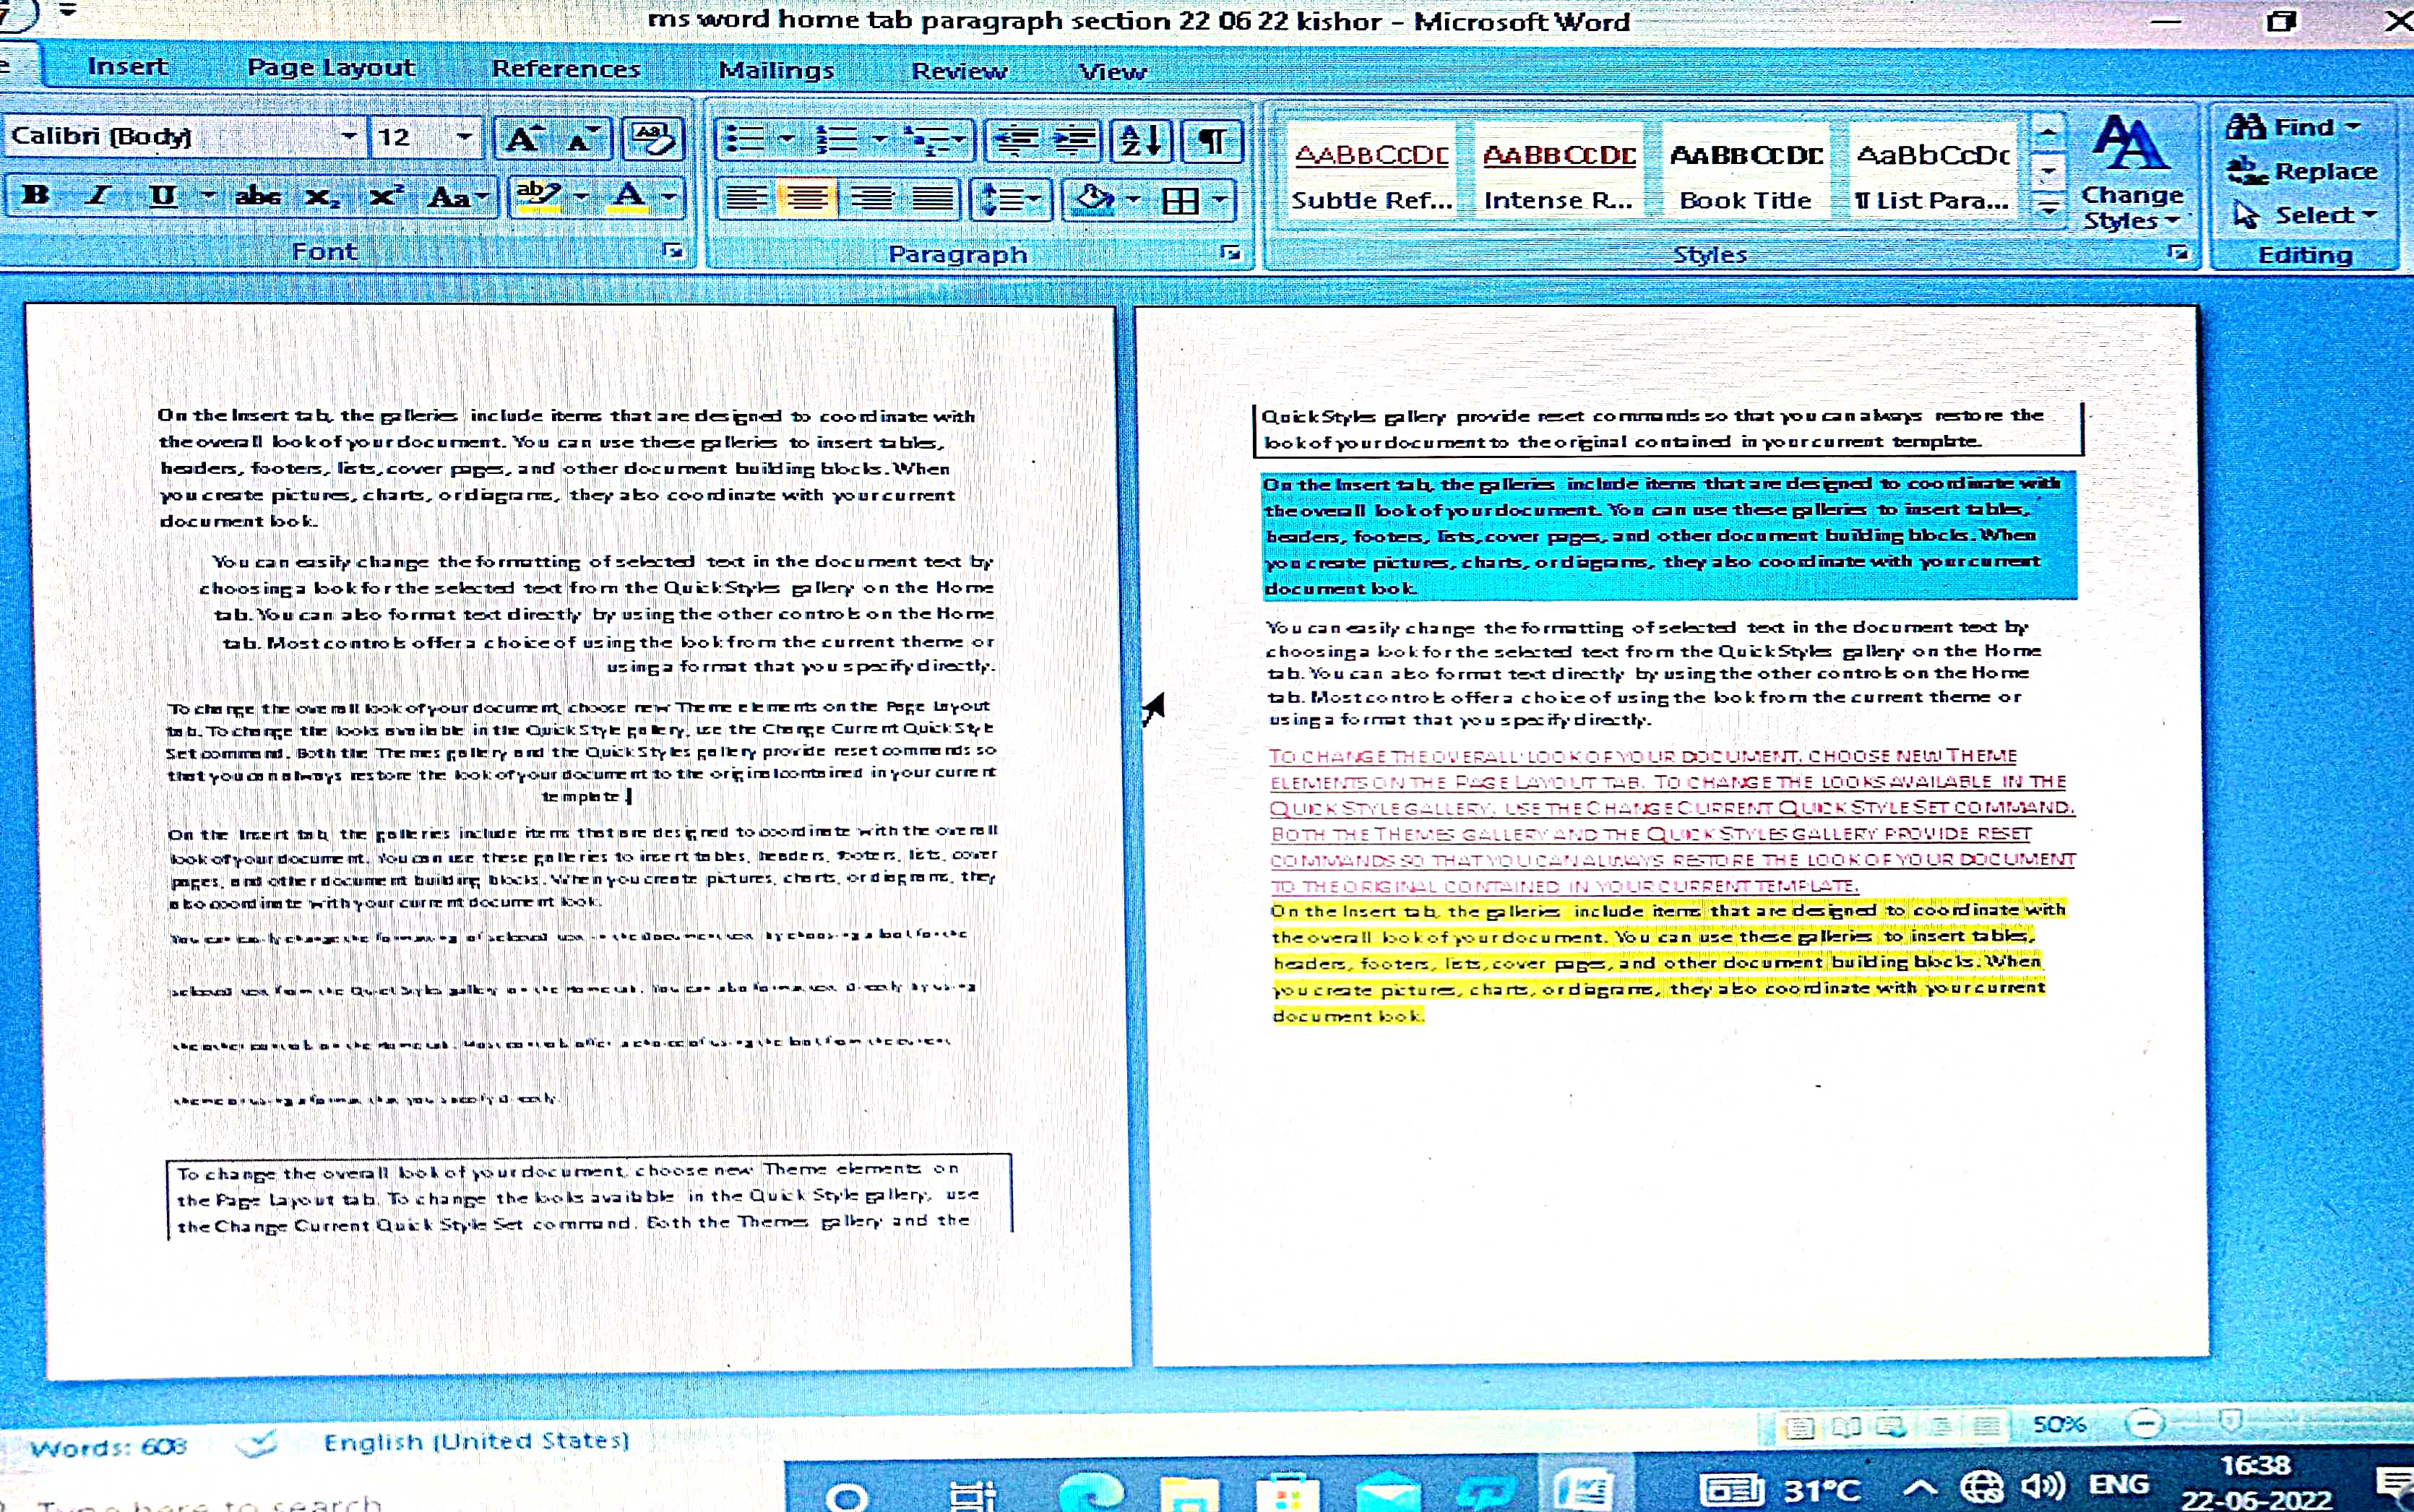The height and width of the screenshot is (1512, 2414).
Task: Click the Superscript icon
Action: (x=384, y=196)
